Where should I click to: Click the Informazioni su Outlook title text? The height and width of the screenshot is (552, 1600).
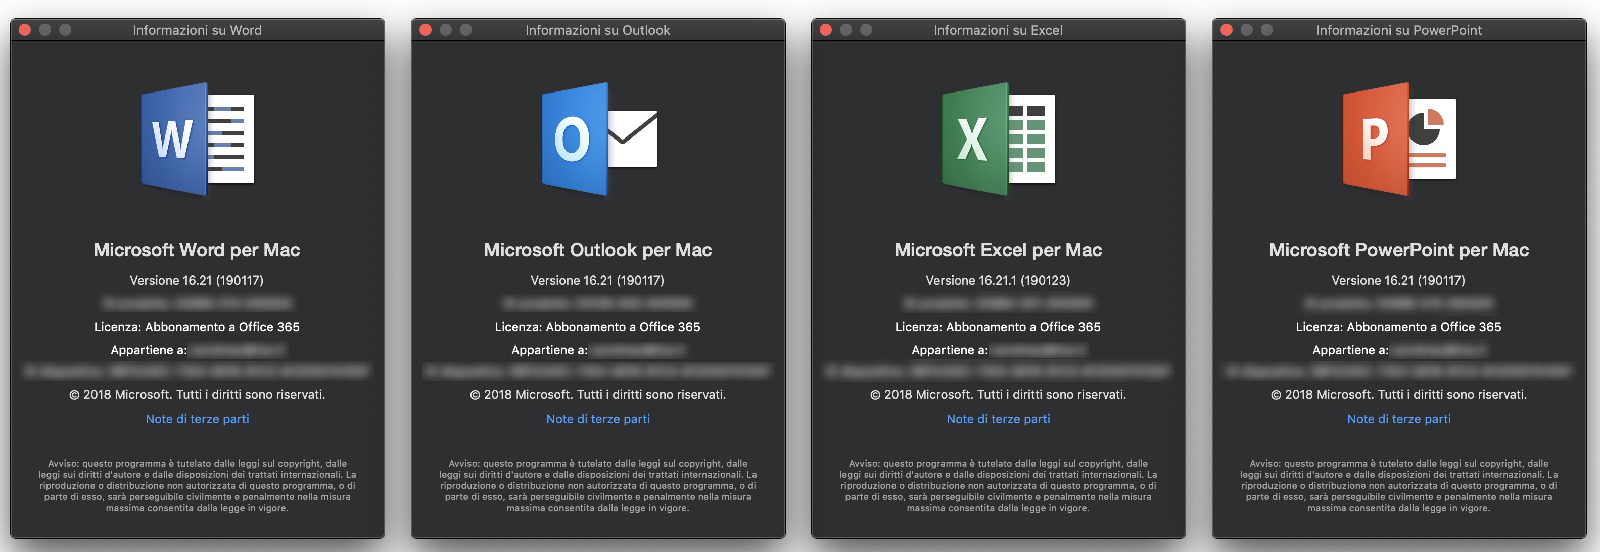pos(598,30)
